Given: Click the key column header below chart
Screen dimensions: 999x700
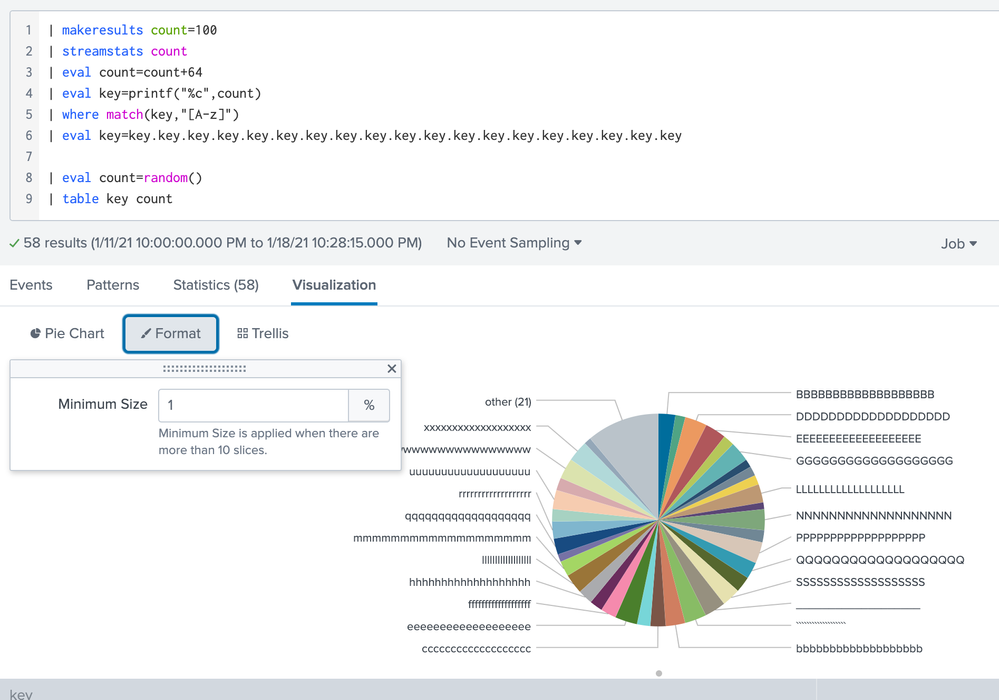Looking at the screenshot, I should (21, 694).
